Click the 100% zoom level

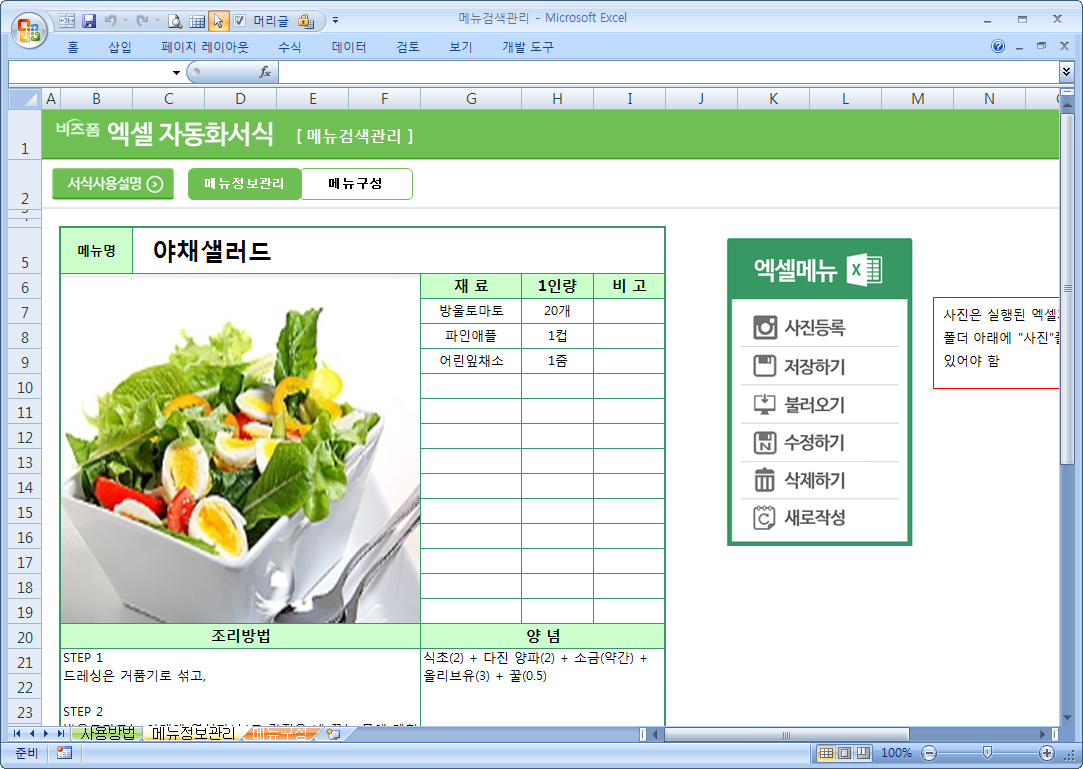(x=896, y=752)
